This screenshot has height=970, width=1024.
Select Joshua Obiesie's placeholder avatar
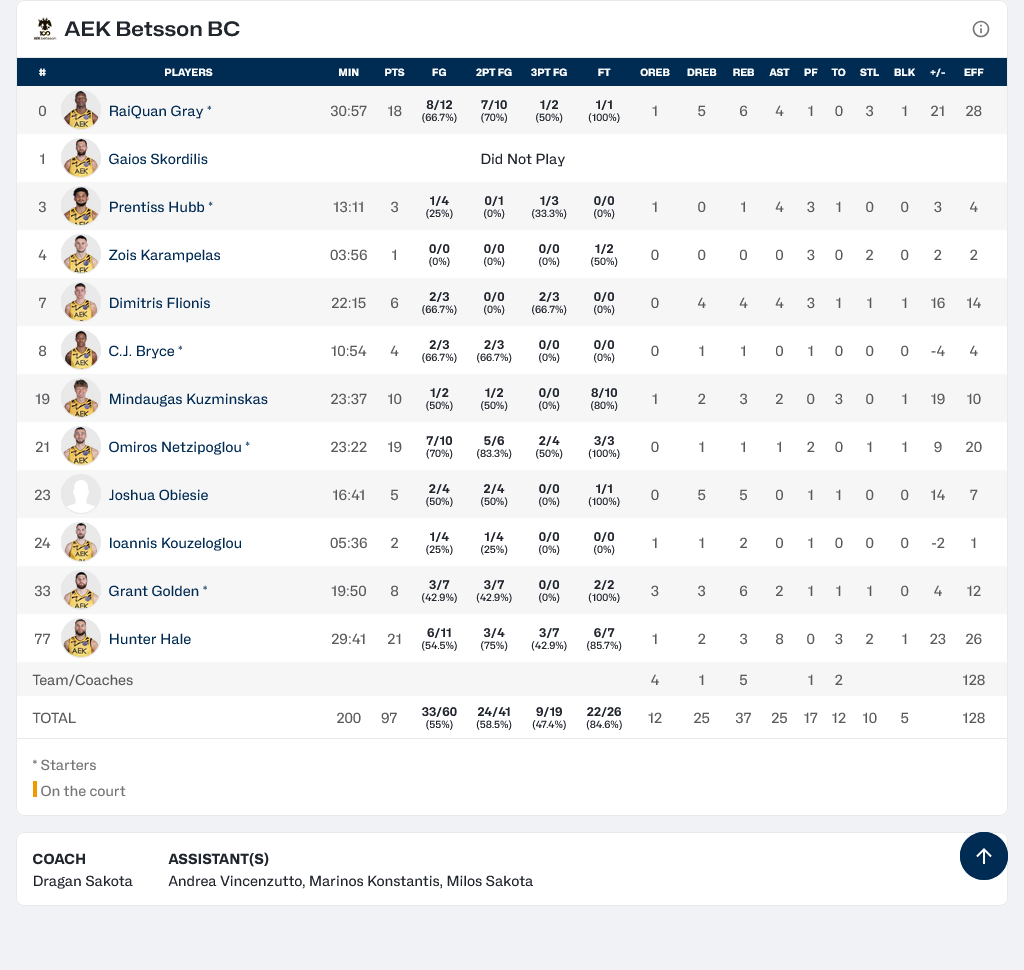click(x=81, y=495)
